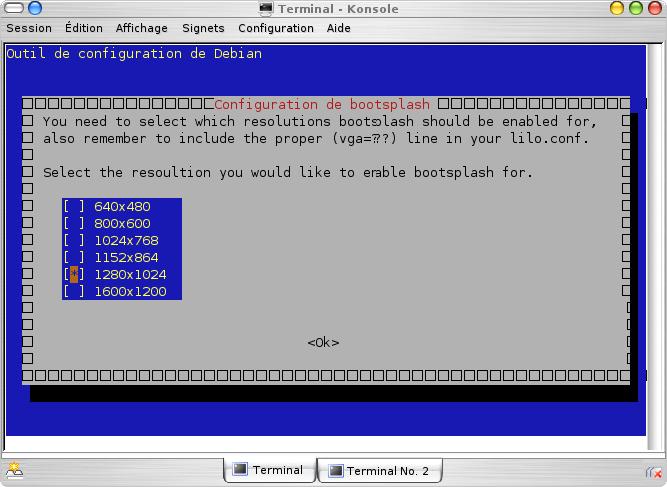Select the 800x600 resolution checkbox
This screenshot has height=487, width=667.
pos(74,224)
